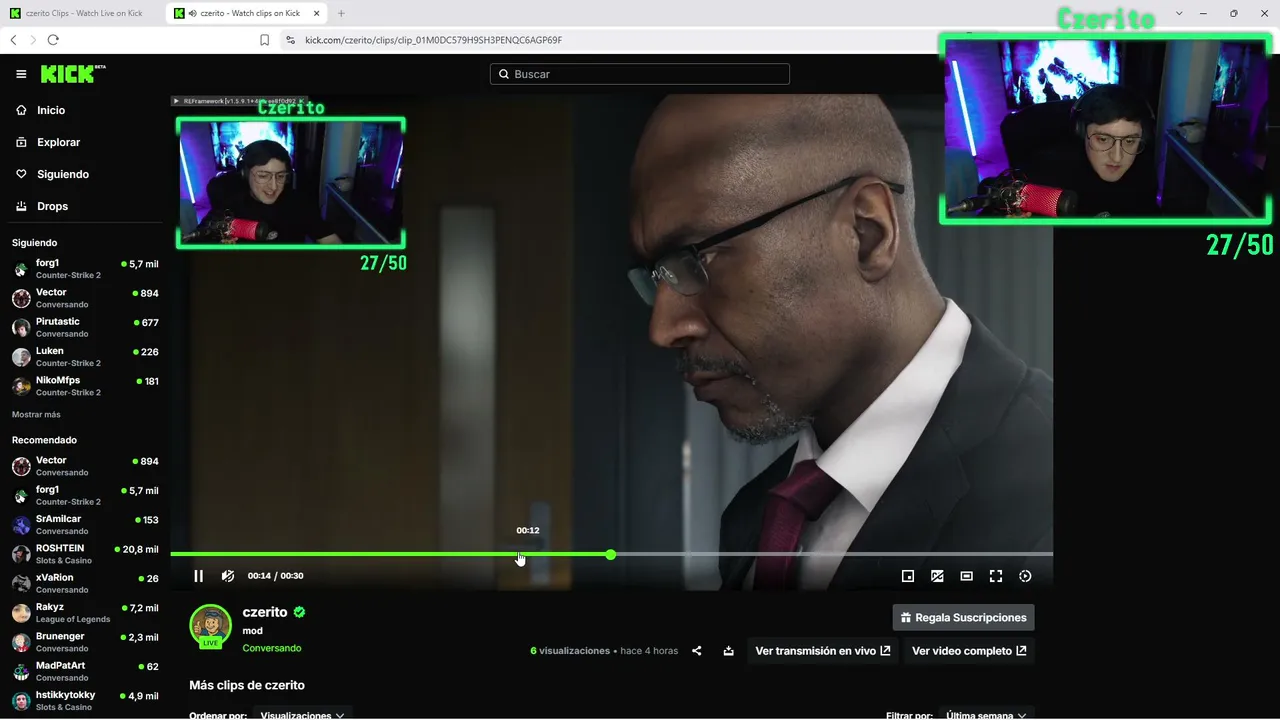
Task: Click the kick.com address bar URL
Action: [433, 40]
